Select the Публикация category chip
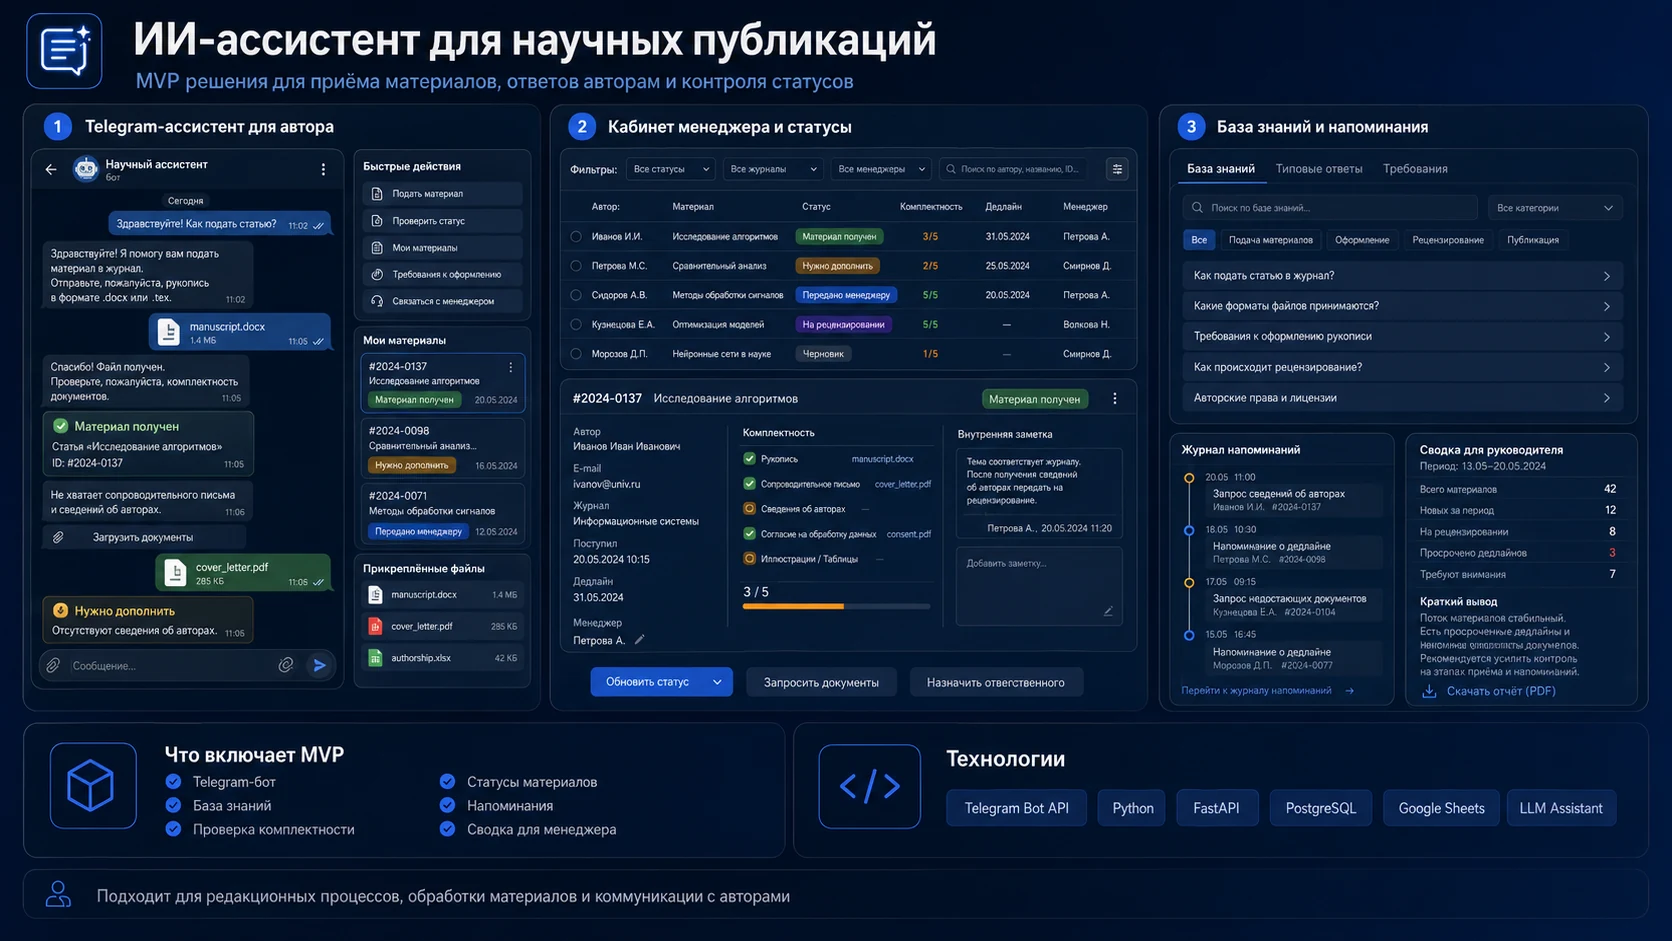This screenshot has height=941, width=1672. click(1533, 240)
